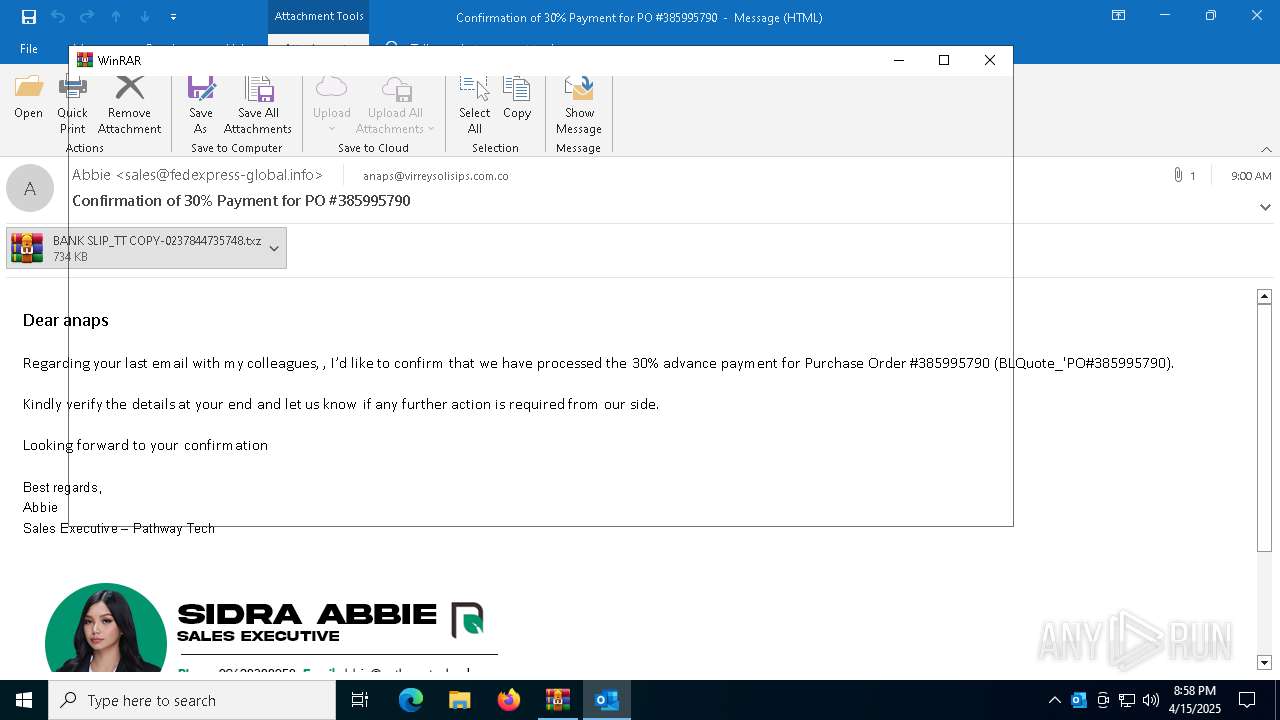Click the message scrollbar up arrow
Viewport: 1280px width, 720px height.
click(x=1264, y=296)
